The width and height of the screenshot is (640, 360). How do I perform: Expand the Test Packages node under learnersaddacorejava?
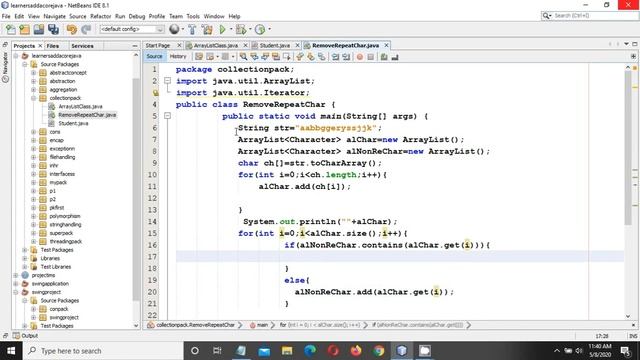pos(25,250)
